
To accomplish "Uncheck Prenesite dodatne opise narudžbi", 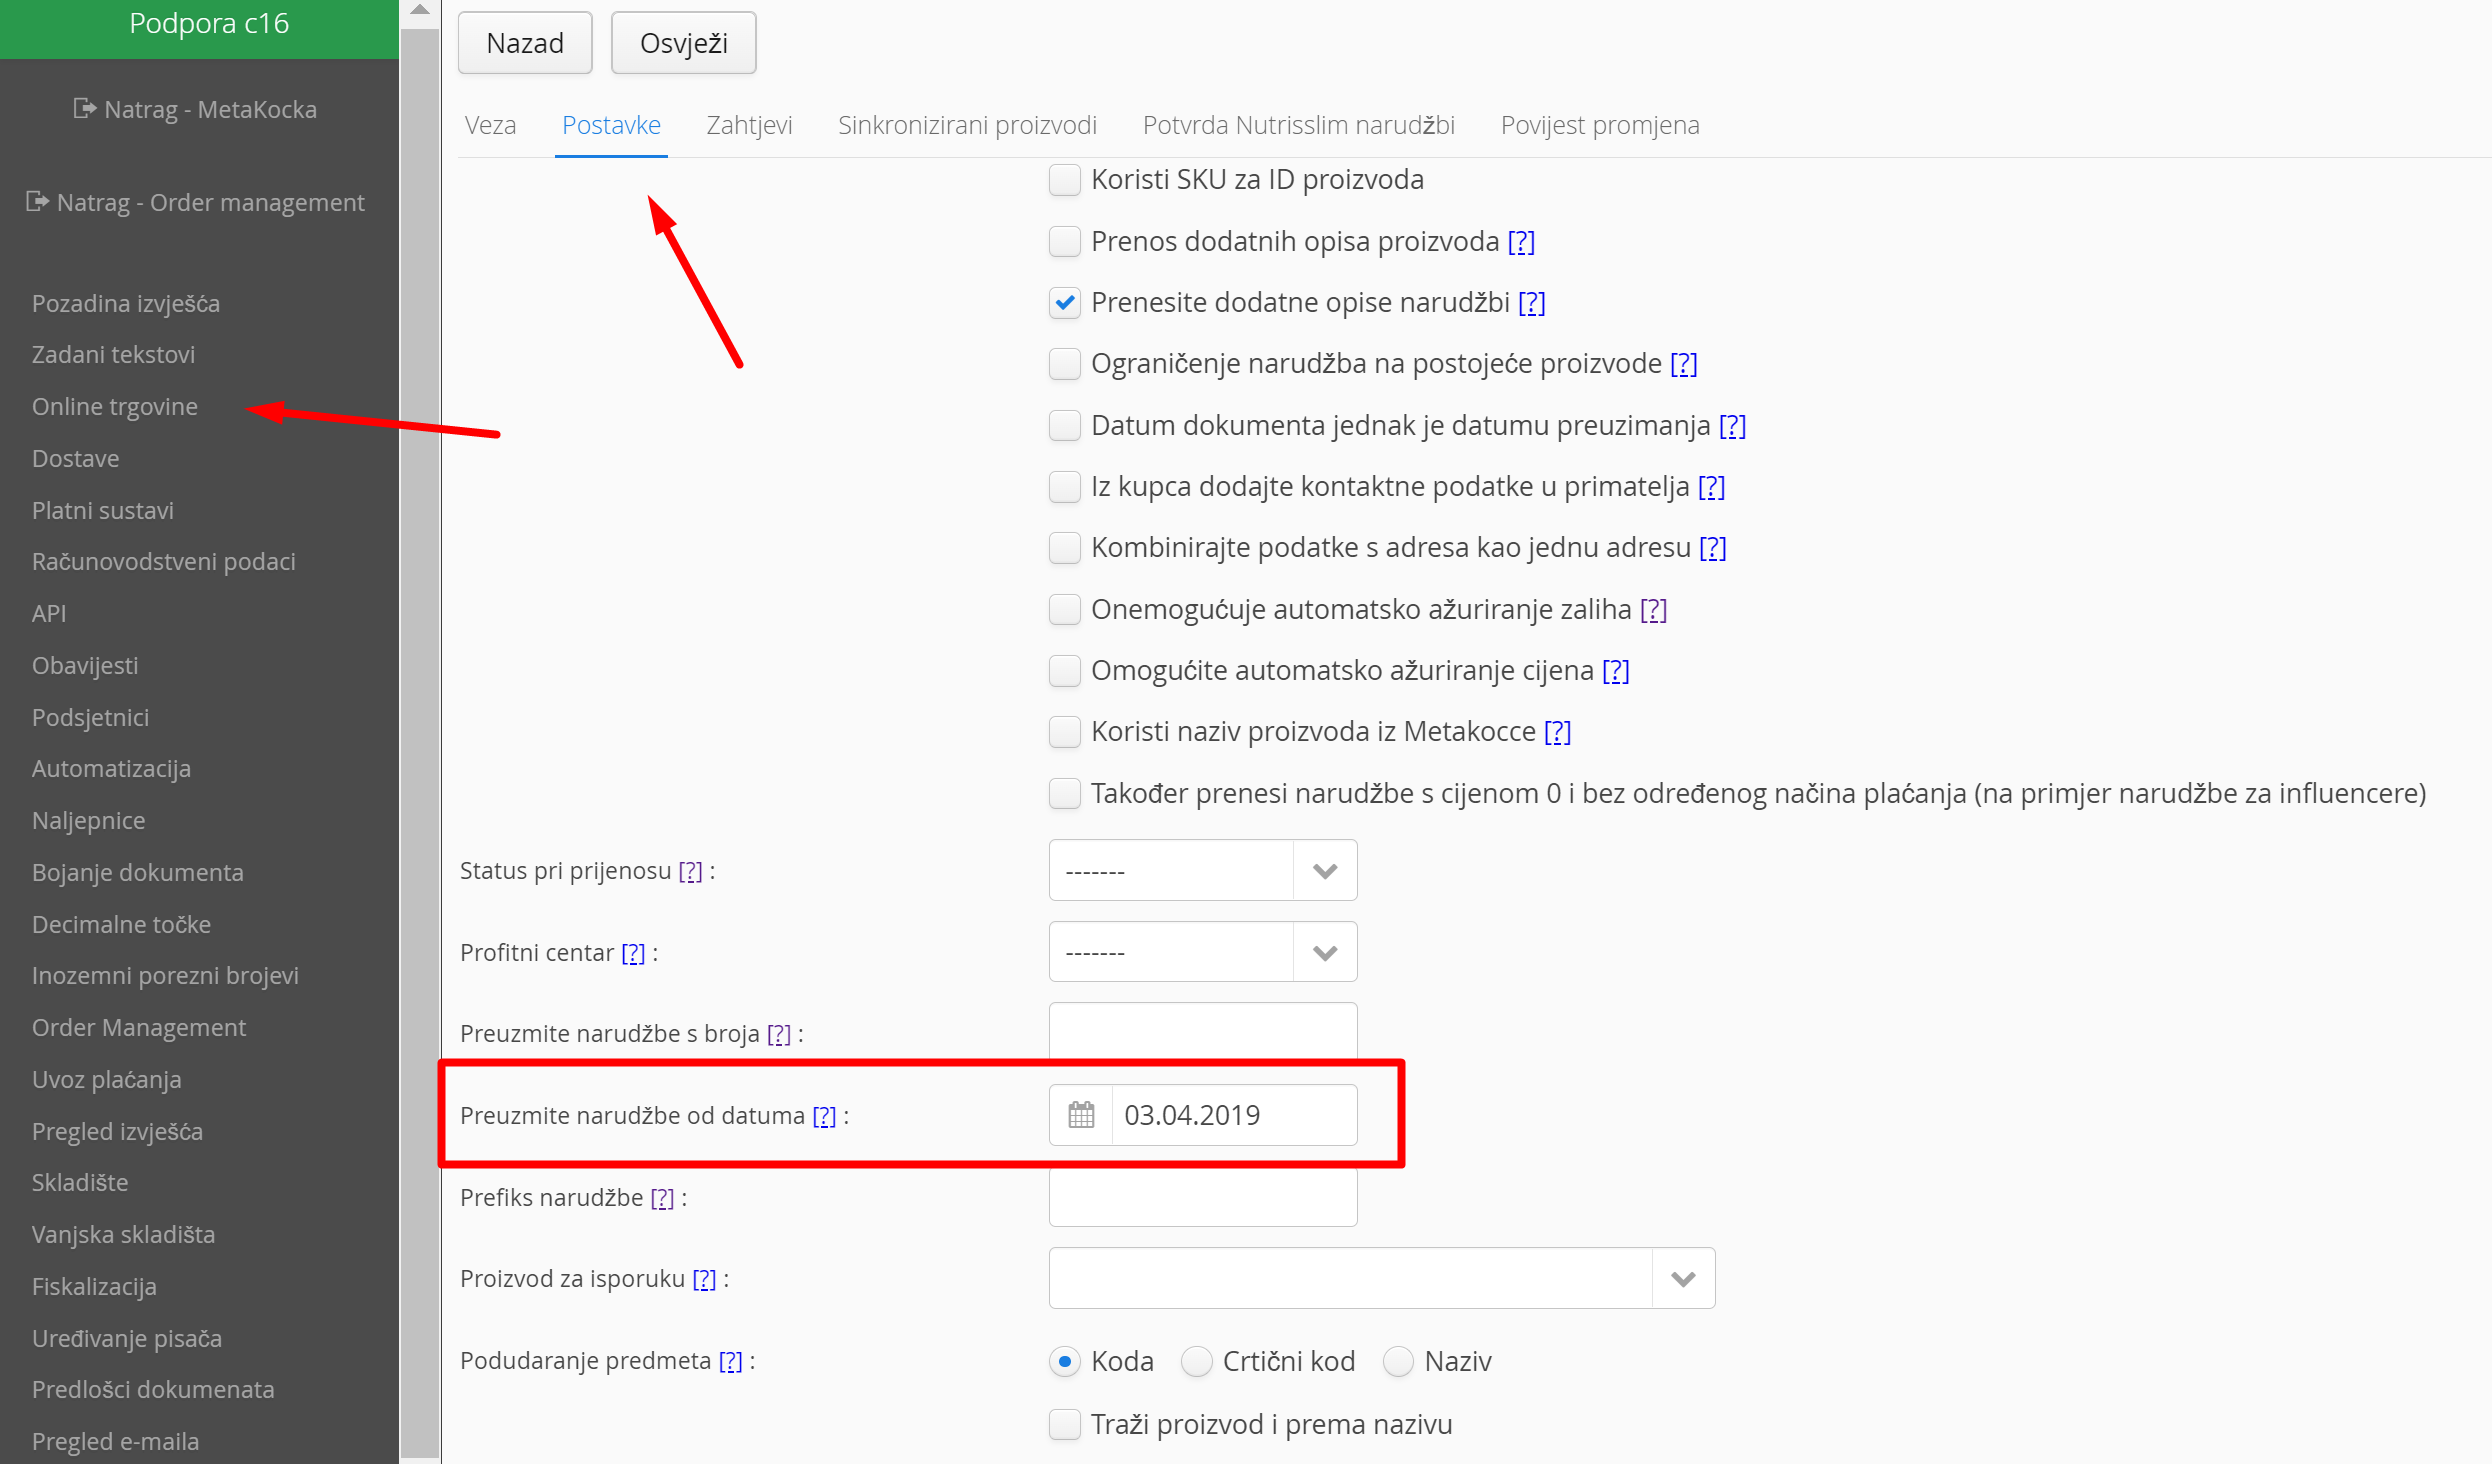I will (1065, 303).
